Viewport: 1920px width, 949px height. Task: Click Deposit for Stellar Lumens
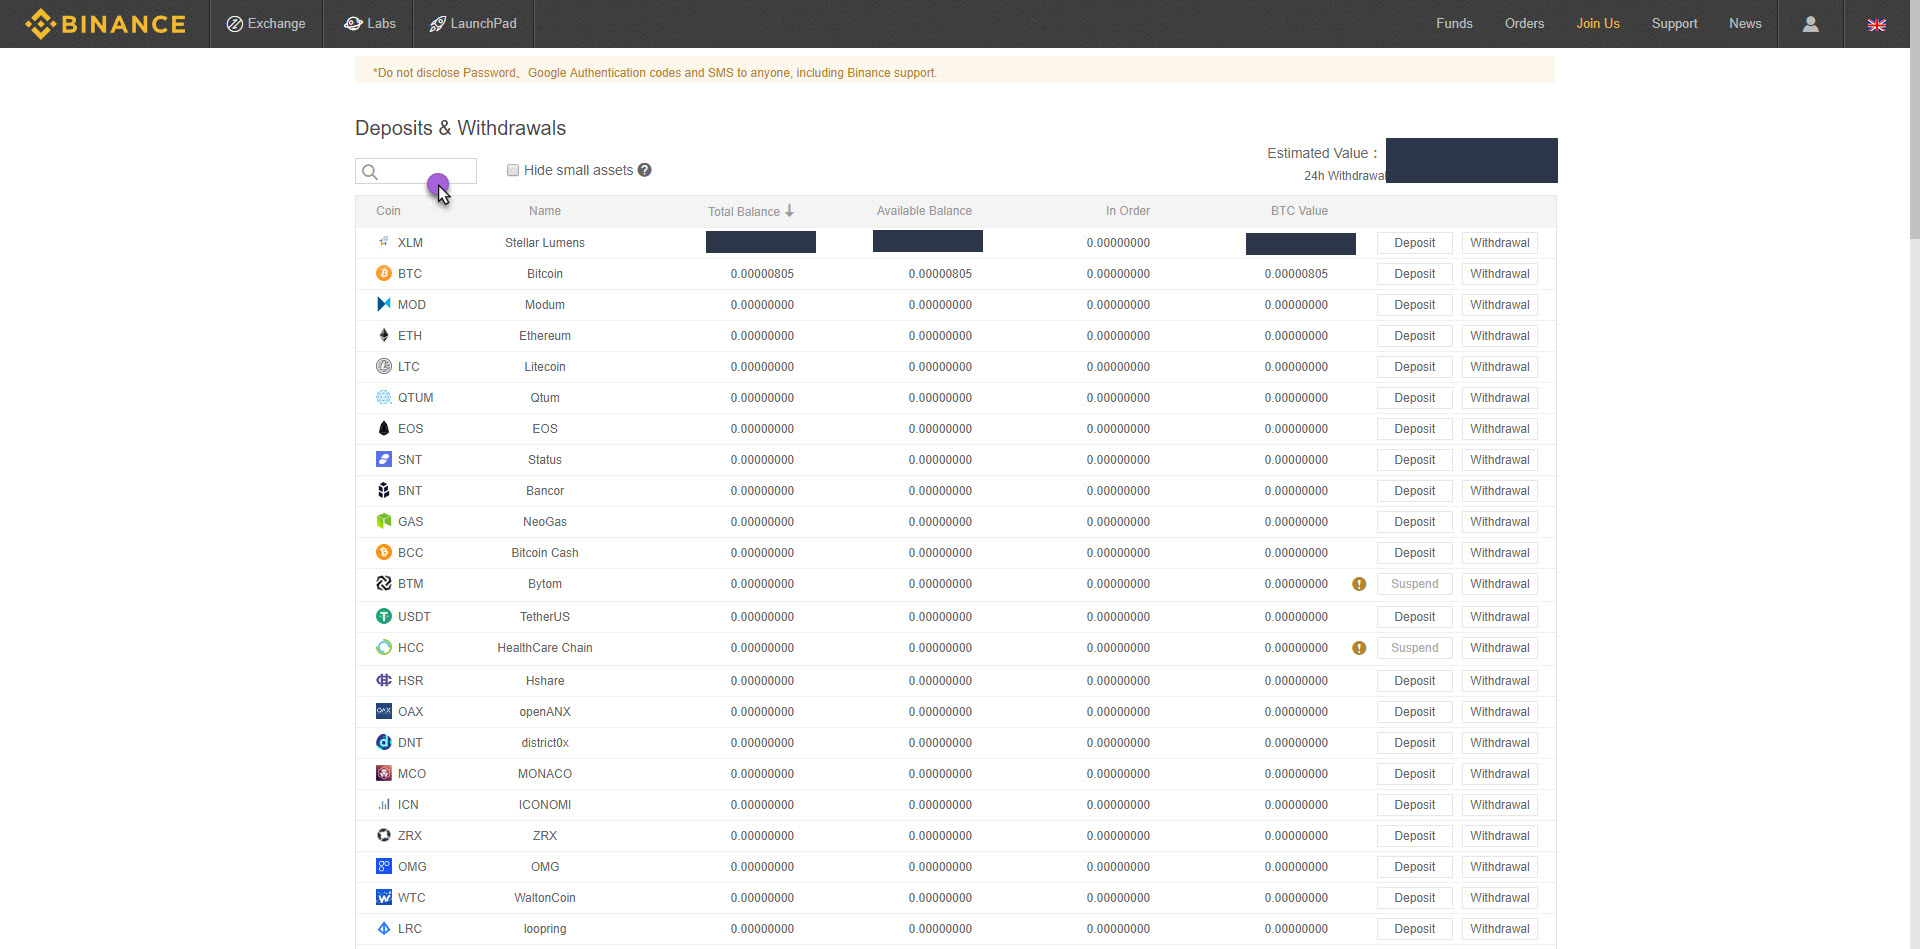pos(1414,243)
